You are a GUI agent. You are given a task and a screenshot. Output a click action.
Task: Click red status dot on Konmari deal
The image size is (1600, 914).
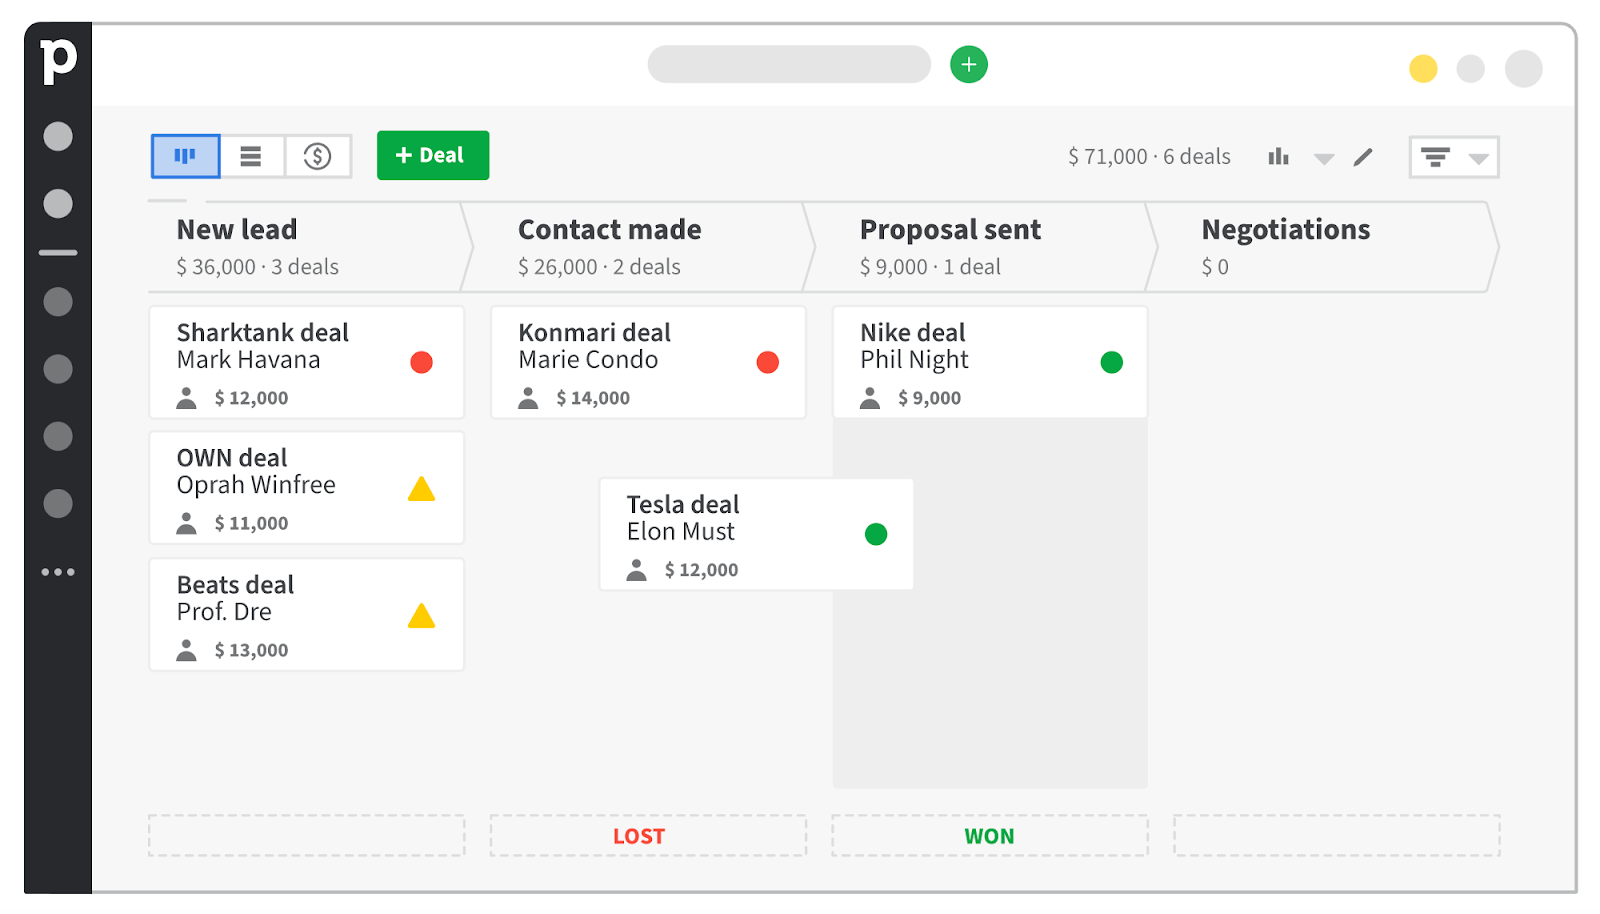pos(767,362)
